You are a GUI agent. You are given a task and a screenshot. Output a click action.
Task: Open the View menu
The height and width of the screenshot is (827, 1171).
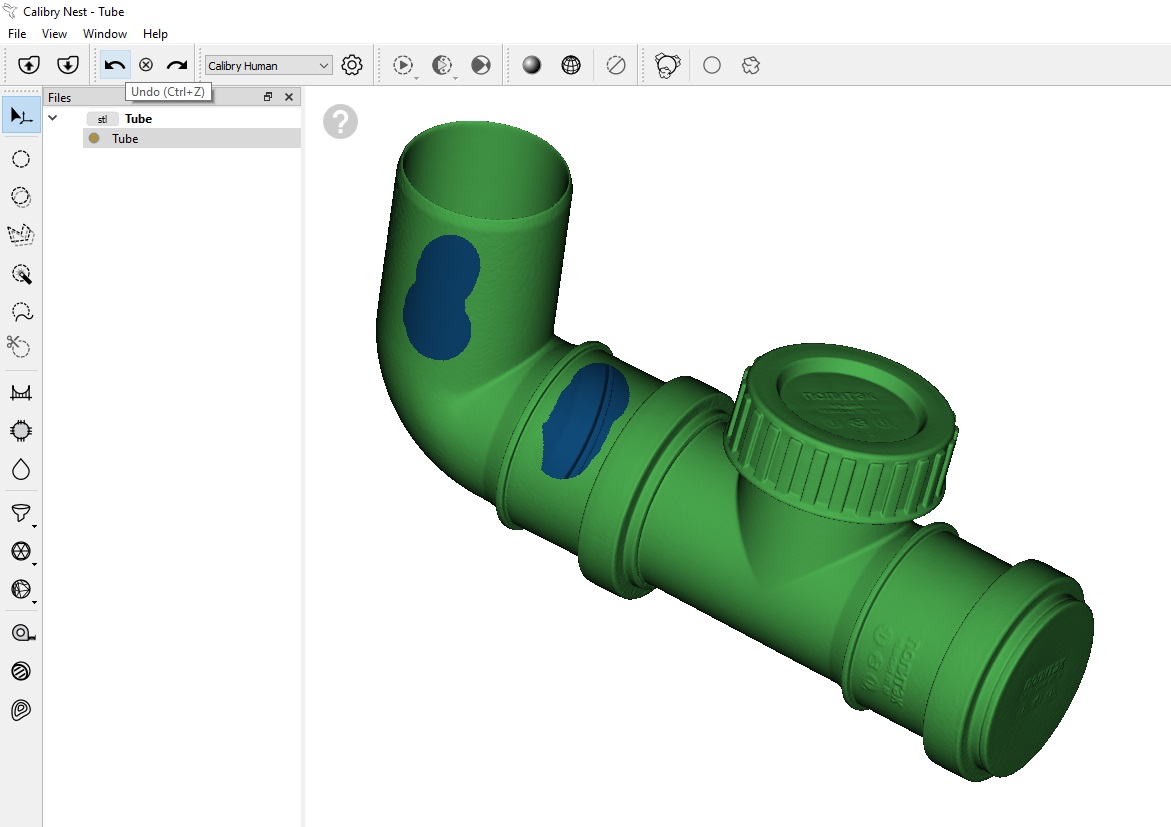click(54, 34)
